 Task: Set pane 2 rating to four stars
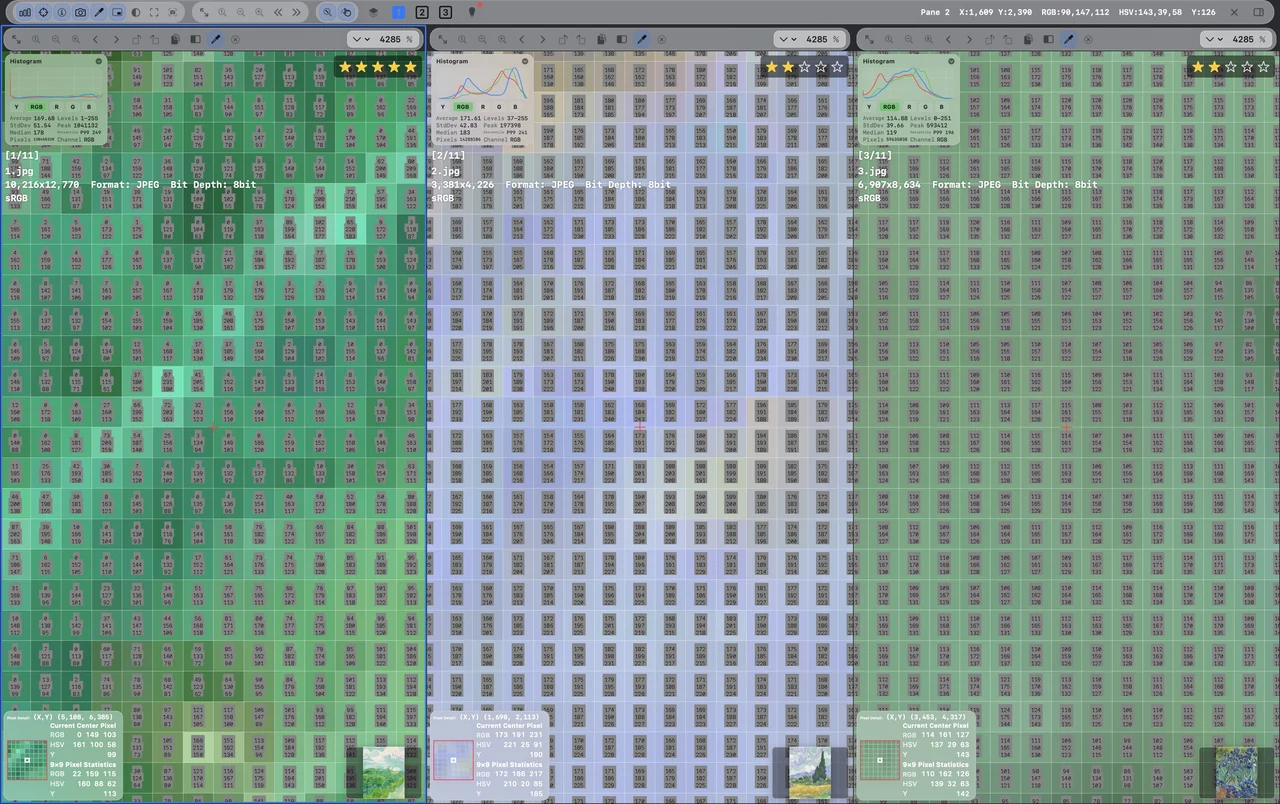(821, 67)
